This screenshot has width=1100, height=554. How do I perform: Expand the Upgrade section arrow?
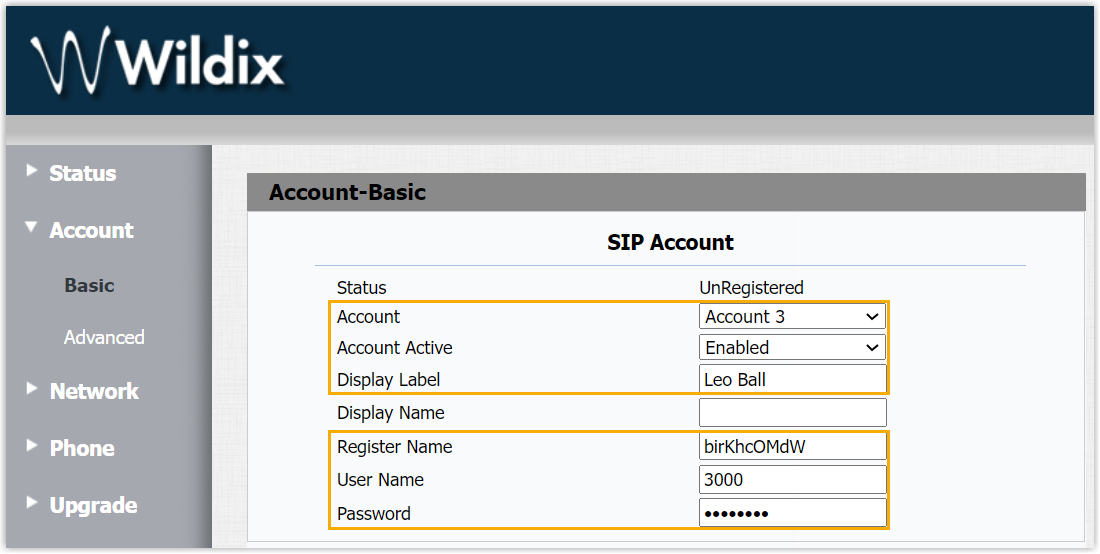[32, 503]
